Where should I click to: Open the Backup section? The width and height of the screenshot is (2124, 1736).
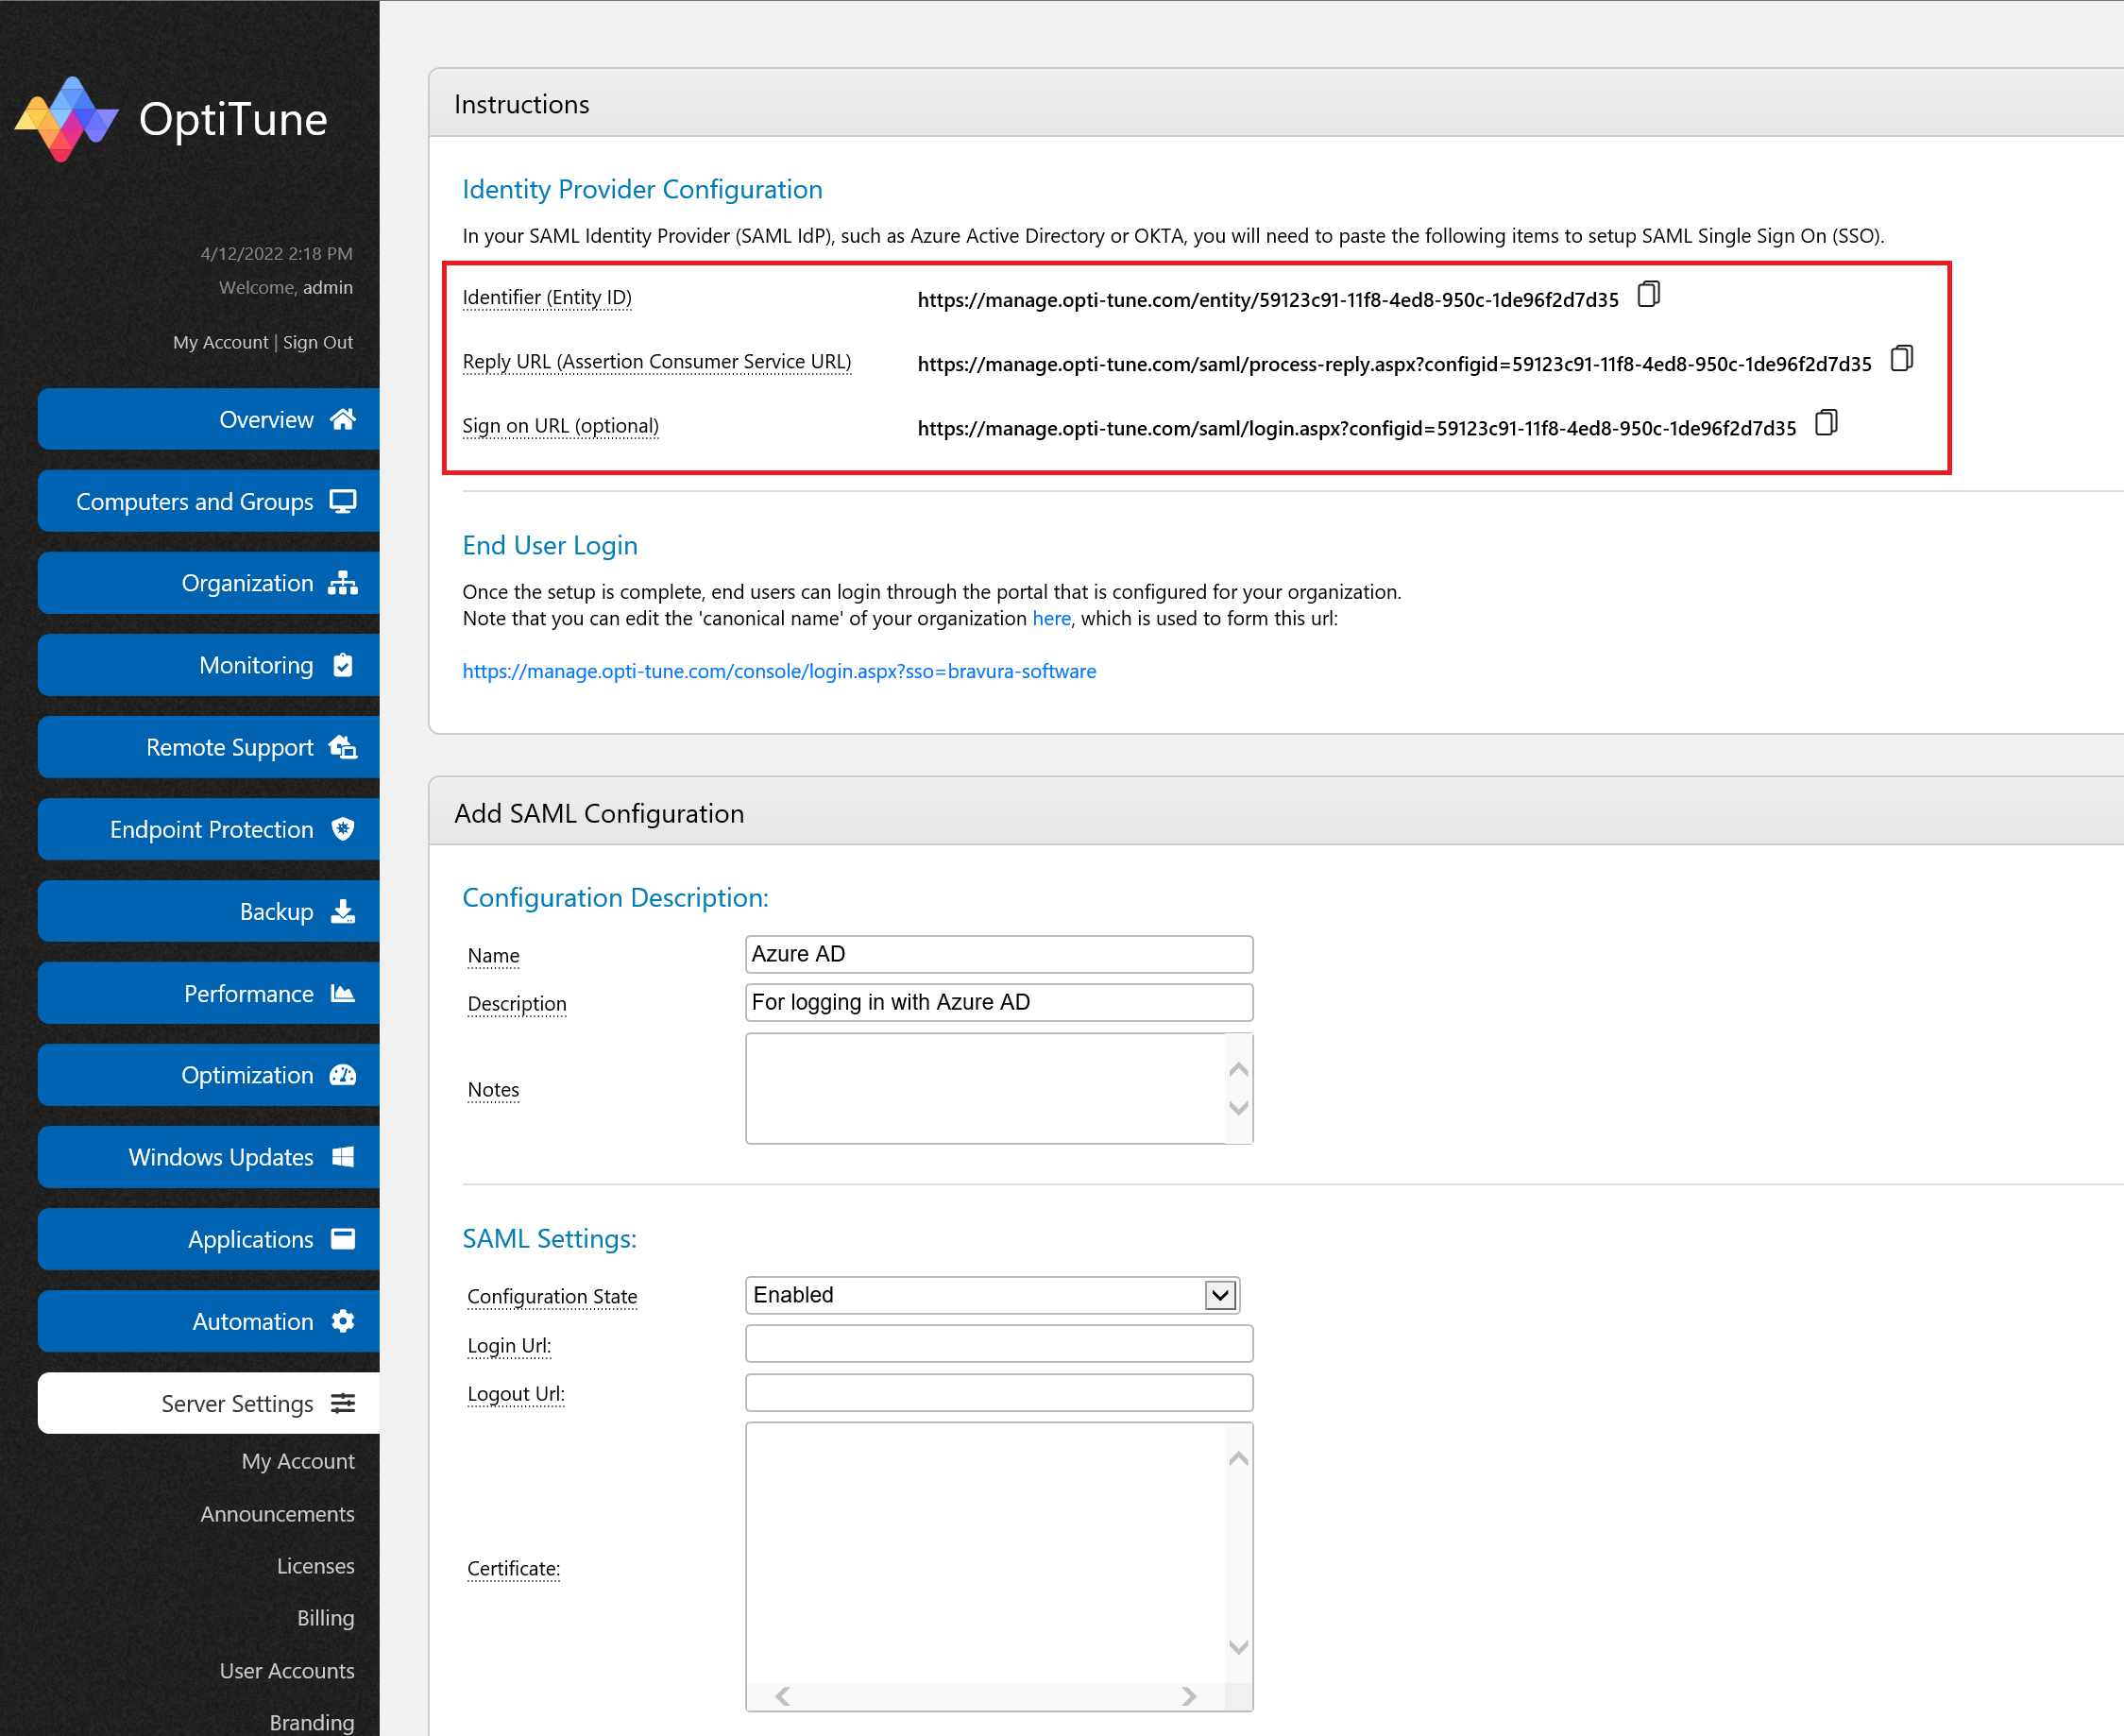coord(209,911)
